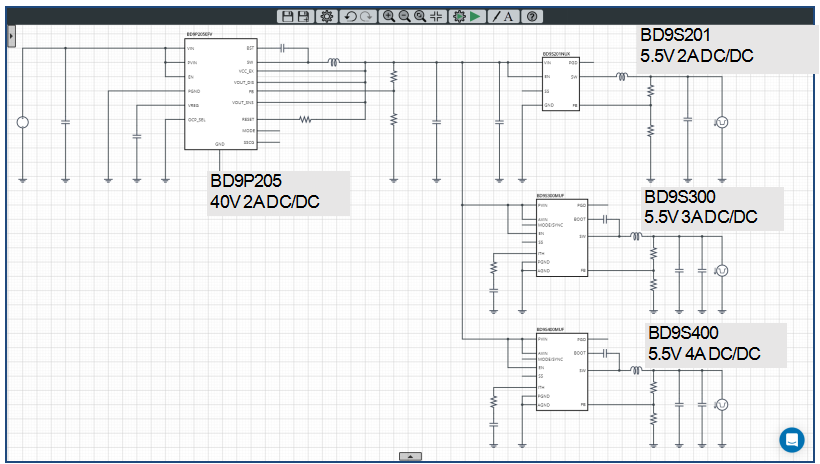The width and height of the screenshot is (820, 464).
Task: Open schematic settings gear
Action: [x=326, y=16]
